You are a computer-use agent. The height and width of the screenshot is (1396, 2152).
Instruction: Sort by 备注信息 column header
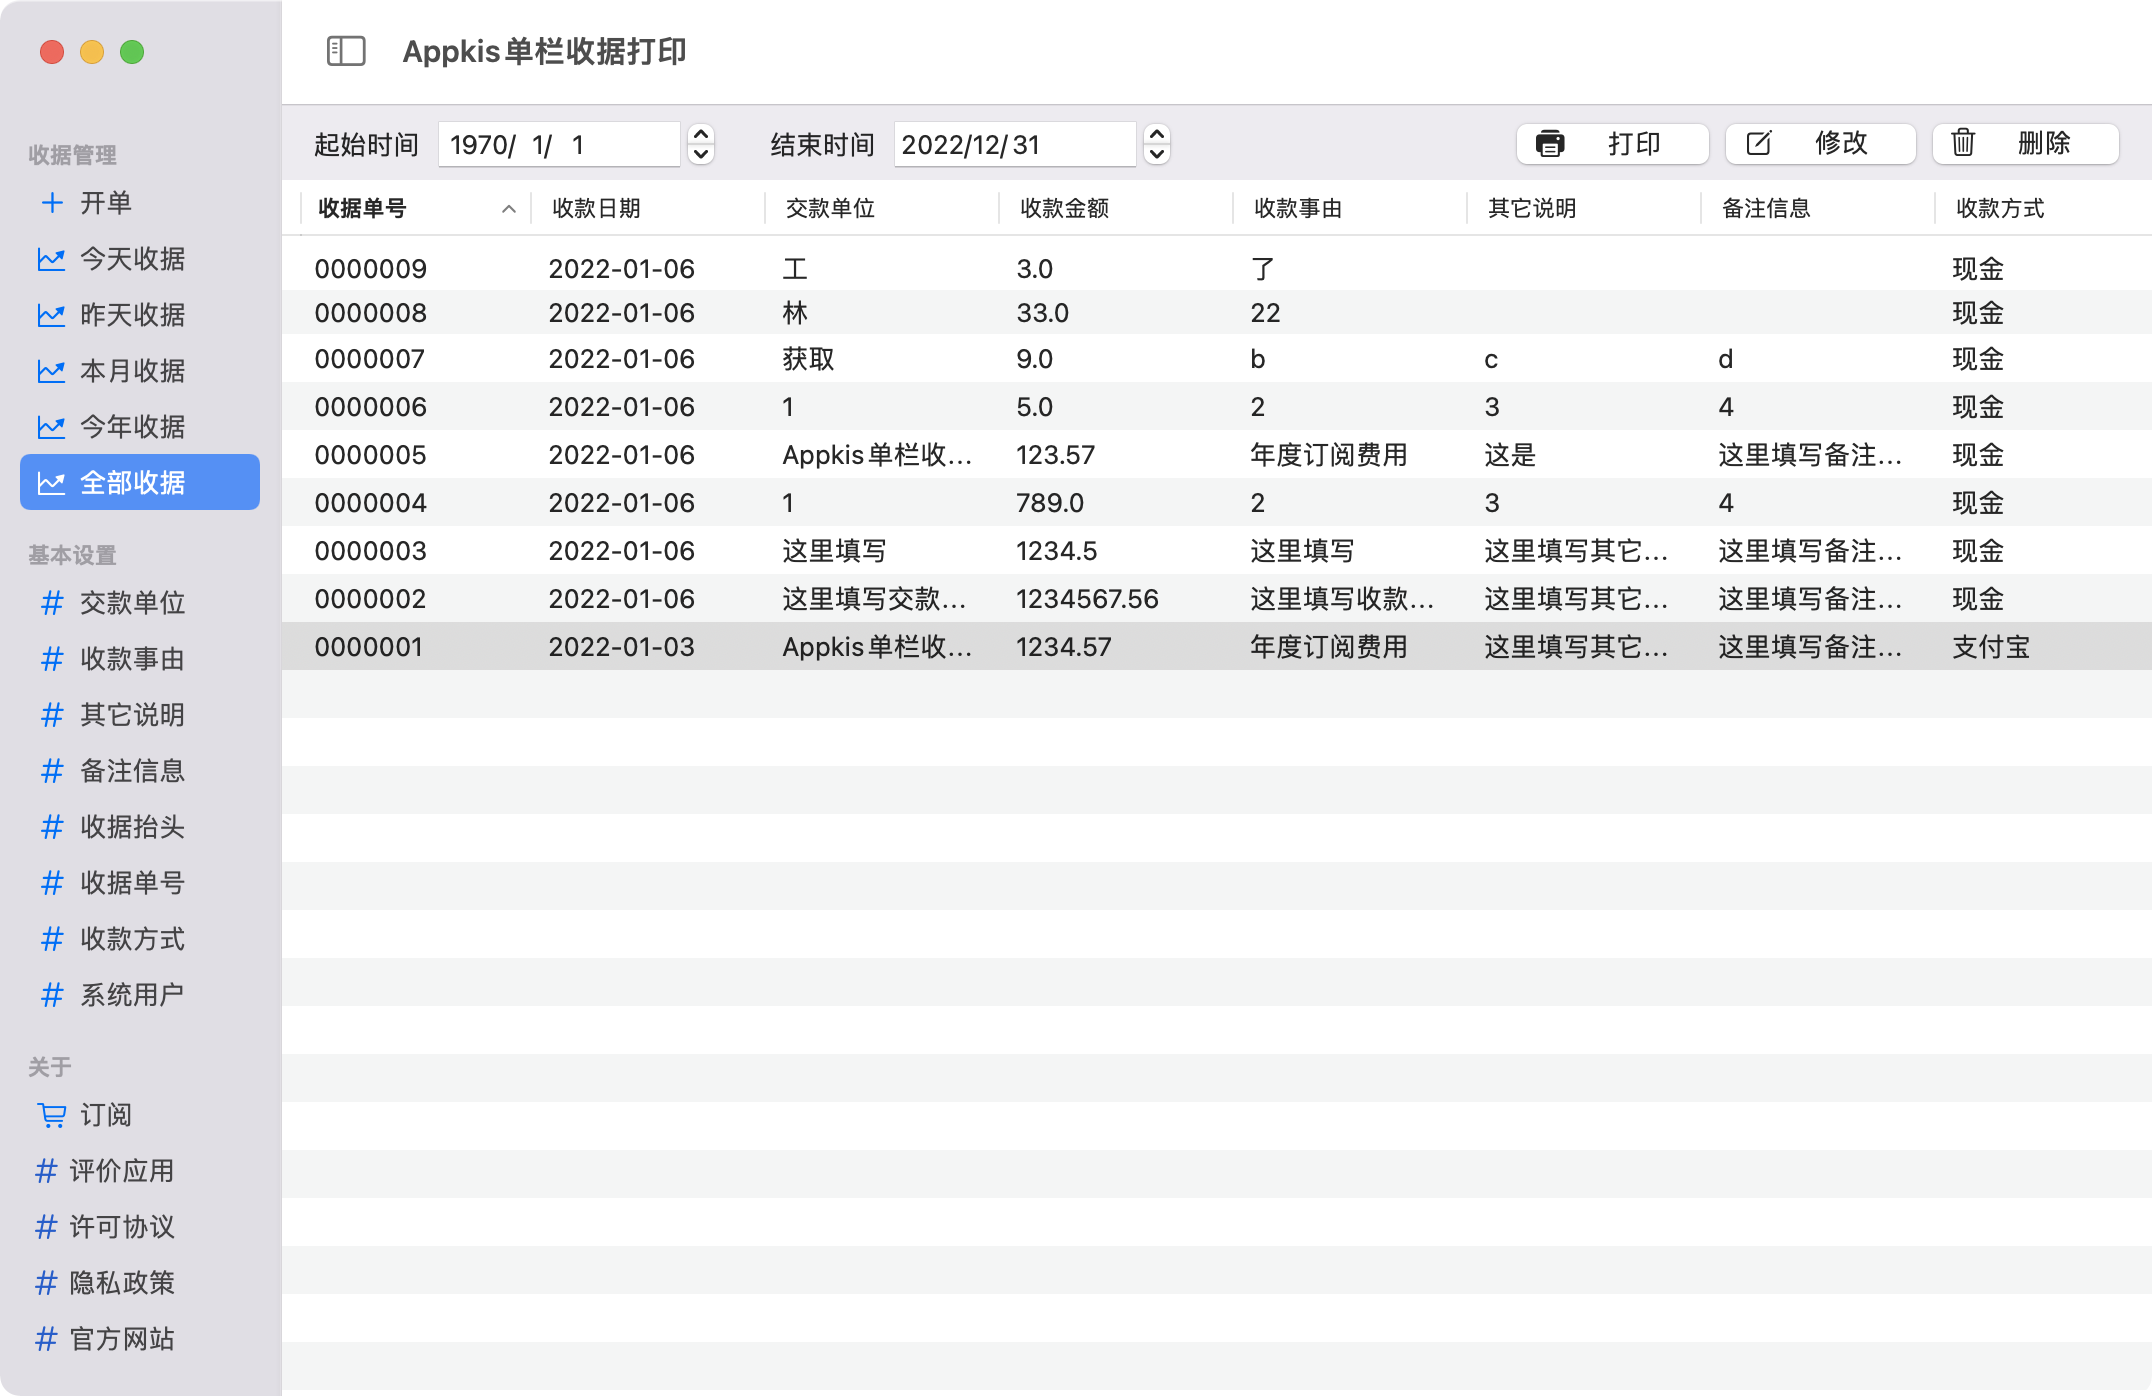[x=1818, y=208]
